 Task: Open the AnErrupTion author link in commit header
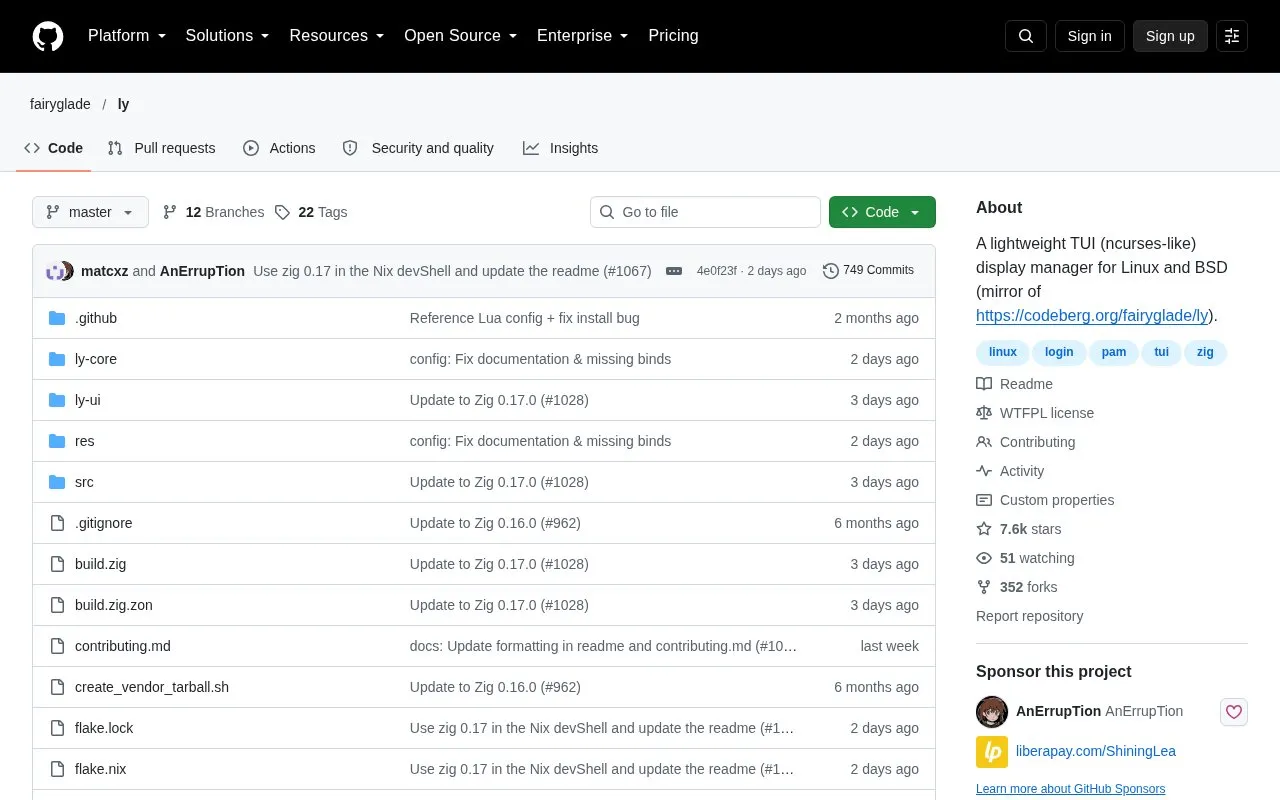click(x=202, y=271)
